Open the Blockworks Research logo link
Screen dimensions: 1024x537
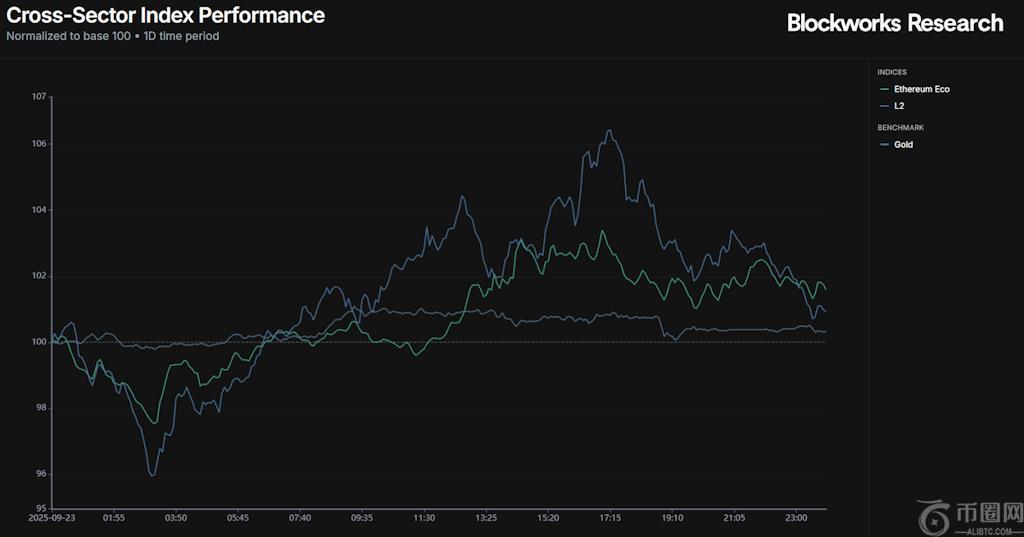click(895, 23)
